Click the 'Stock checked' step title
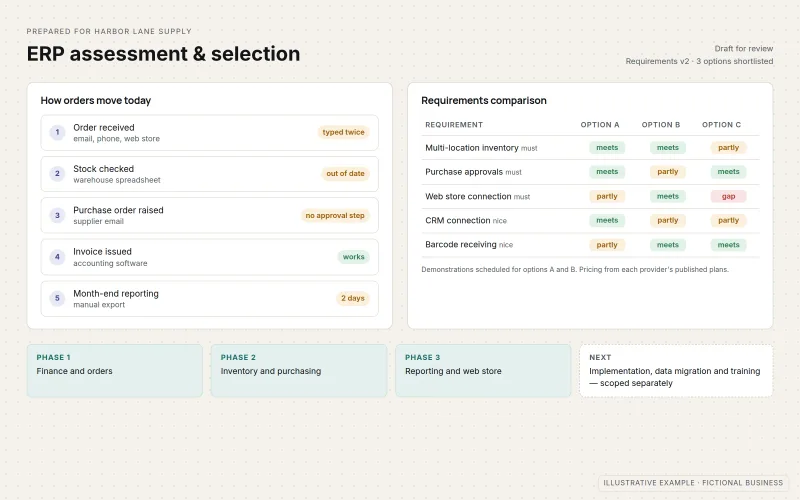Screen dimensions: 800x500 tap(104, 169)
